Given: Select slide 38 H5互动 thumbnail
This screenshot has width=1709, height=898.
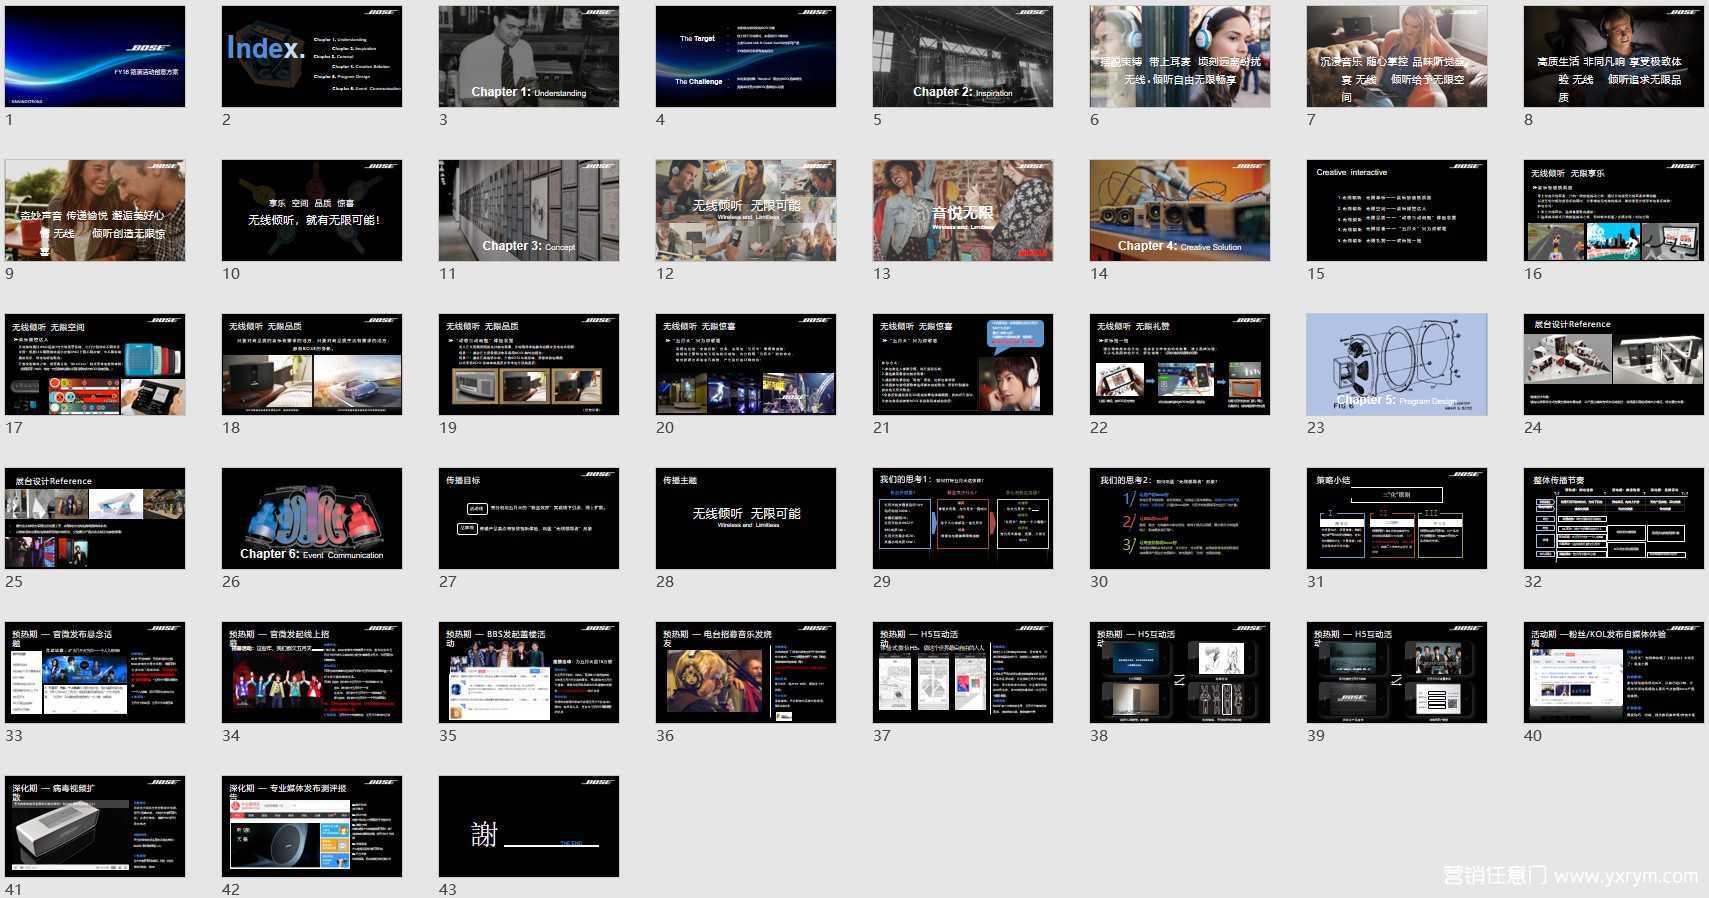Looking at the screenshot, I should [x=1180, y=672].
